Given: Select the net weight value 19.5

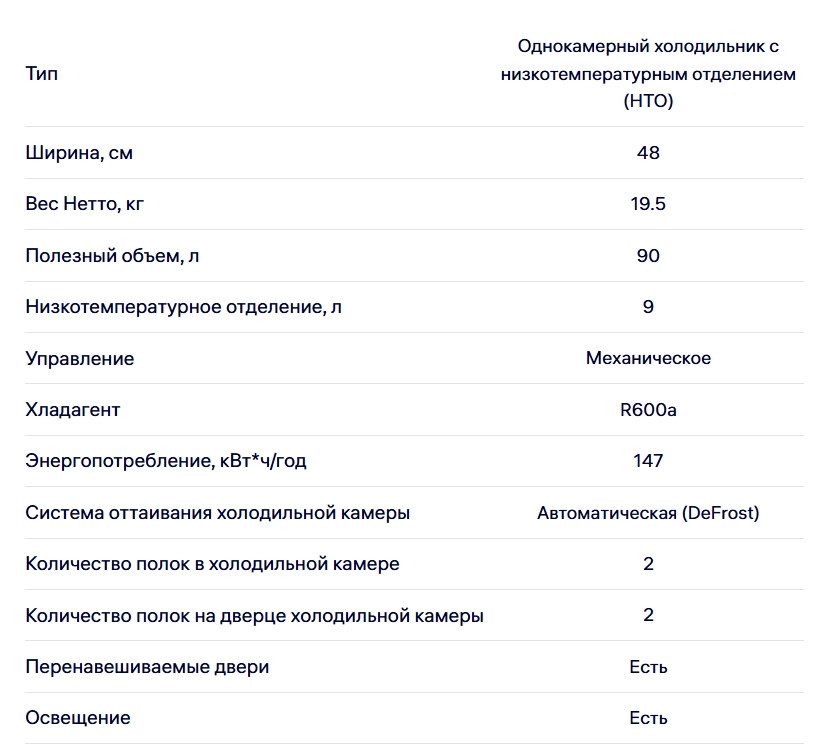Looking at the screenshot, I should [648, 204].
